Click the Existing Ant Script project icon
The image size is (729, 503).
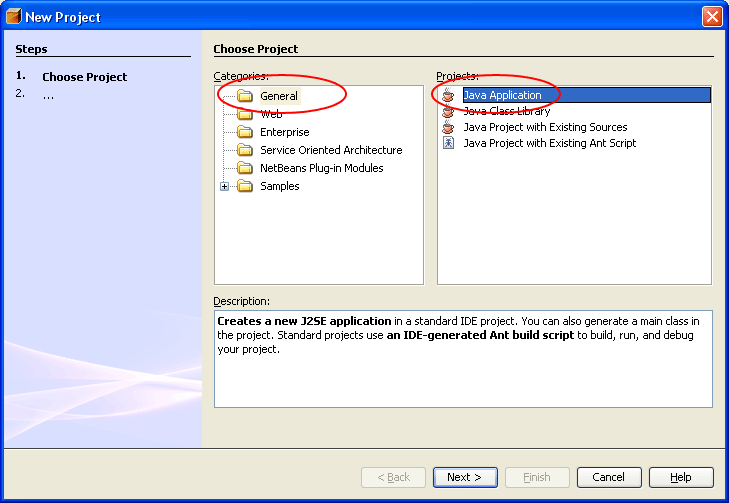pyautogui.click(x=448, y=143)
